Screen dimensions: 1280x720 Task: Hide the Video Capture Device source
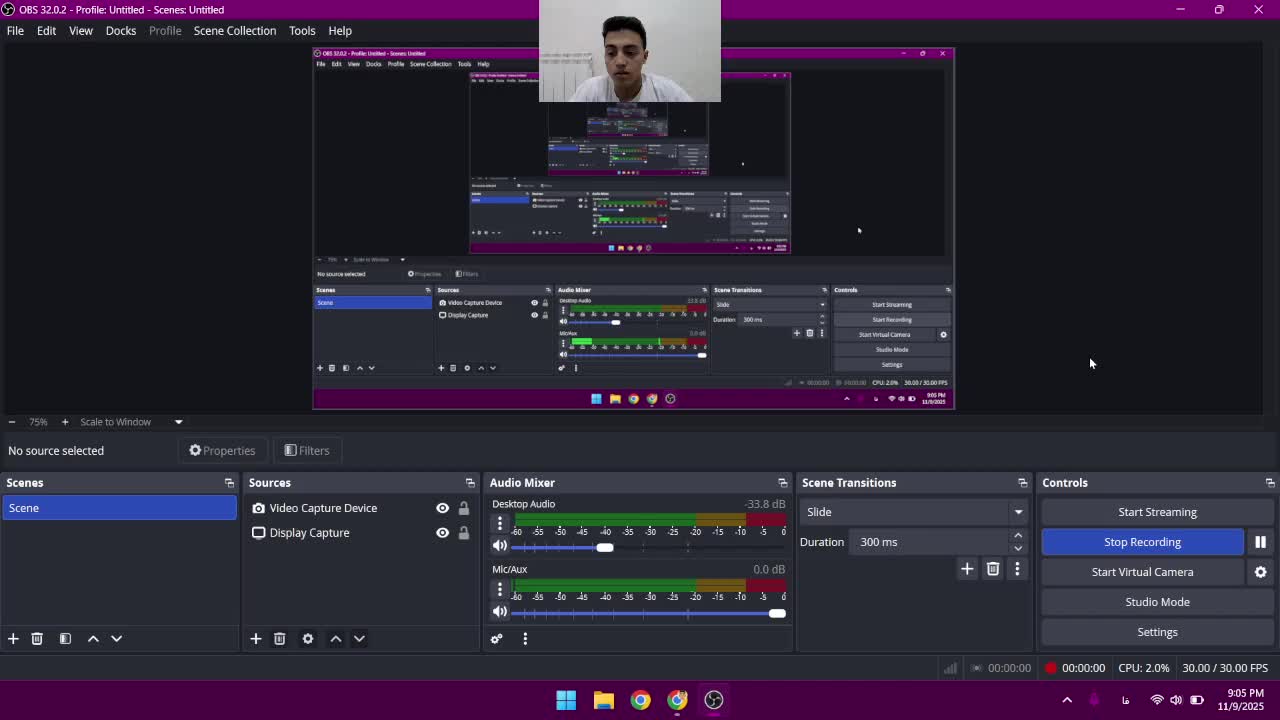tap(442, 508)
